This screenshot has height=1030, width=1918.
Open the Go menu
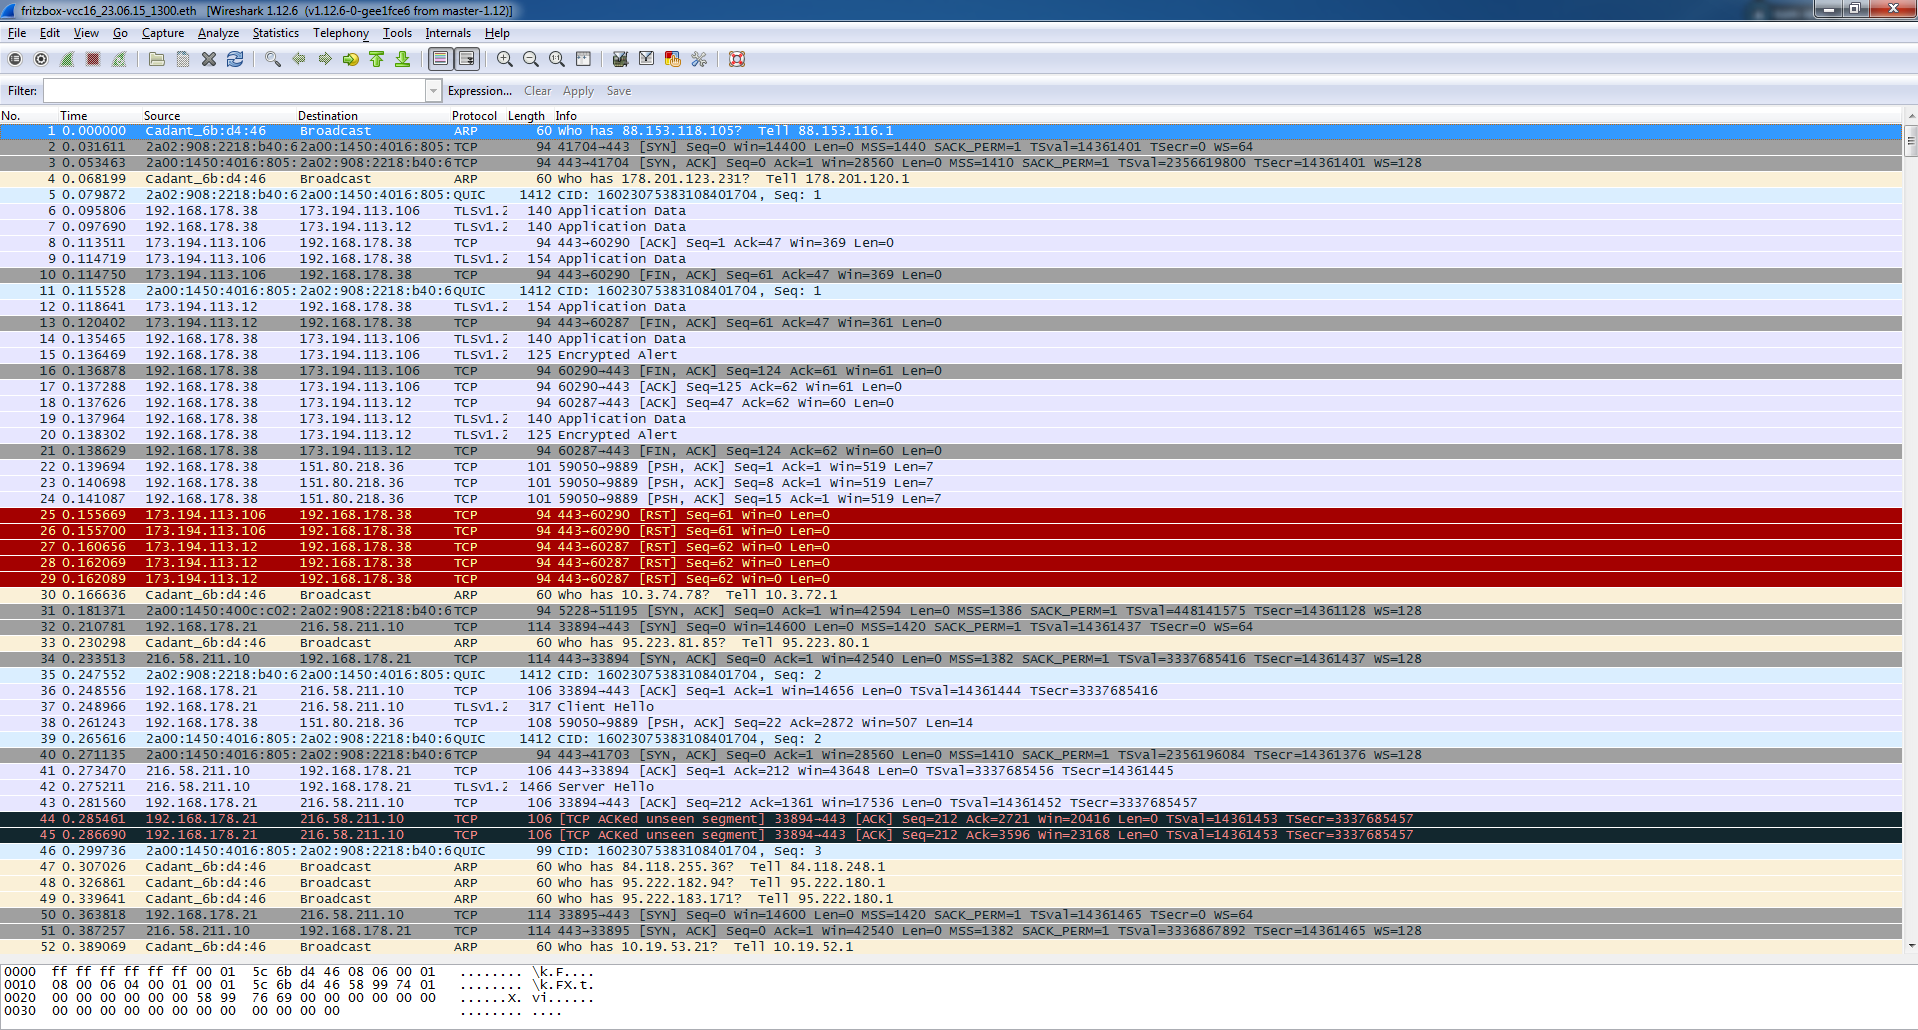tap(121, 33)
